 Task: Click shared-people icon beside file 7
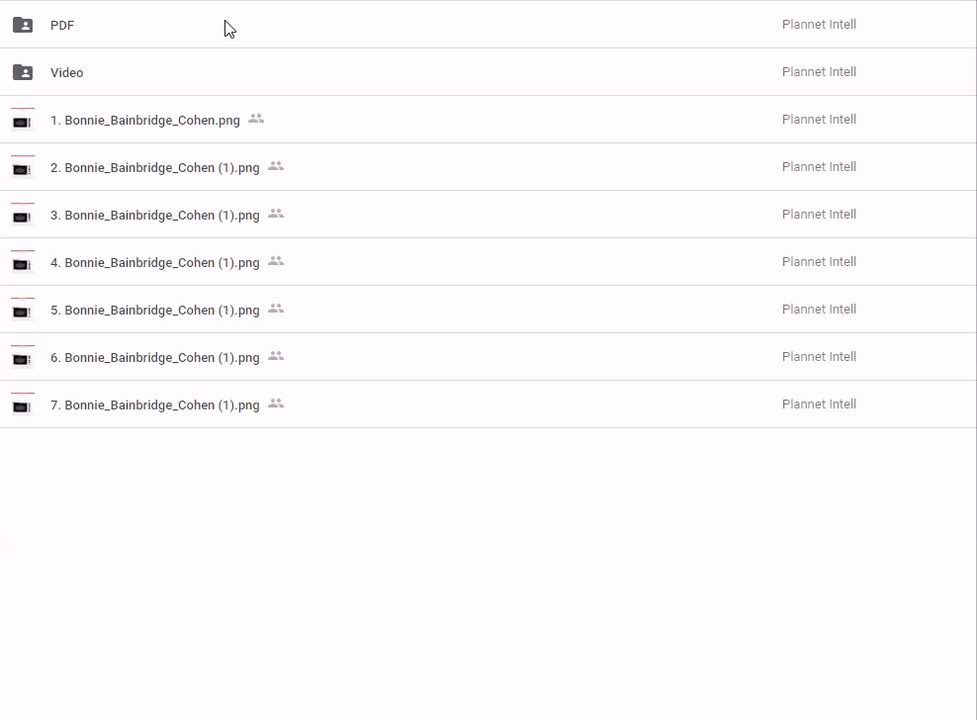(x=276, y=404)
